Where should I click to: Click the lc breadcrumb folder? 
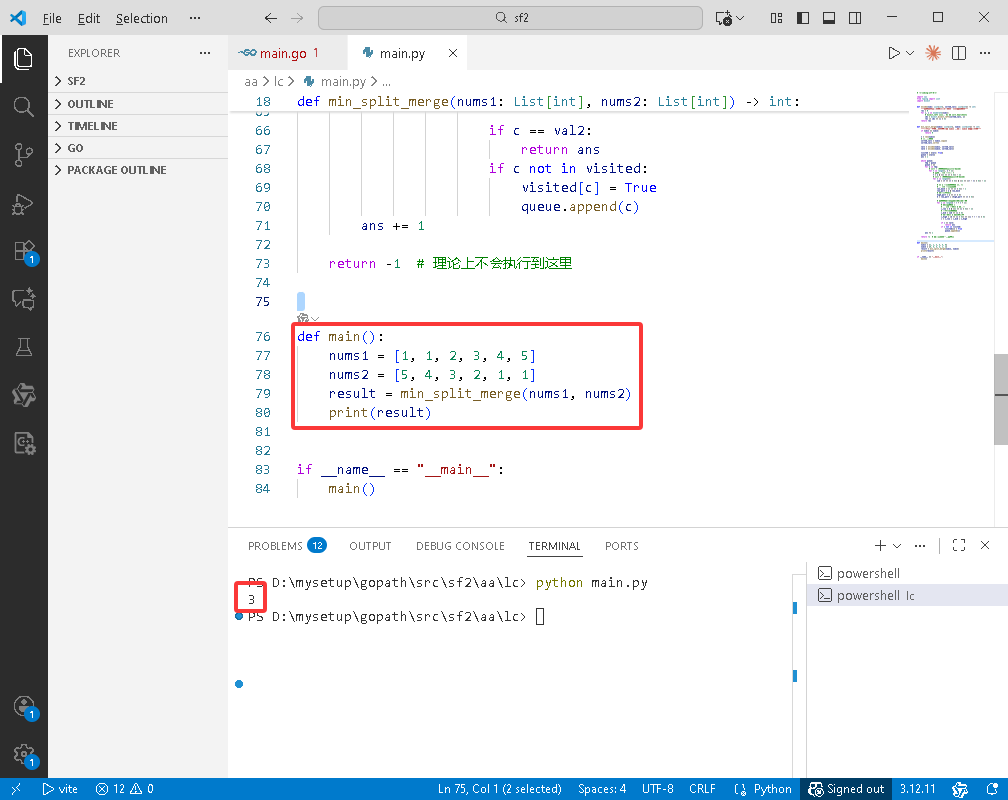tap(278, 82)
